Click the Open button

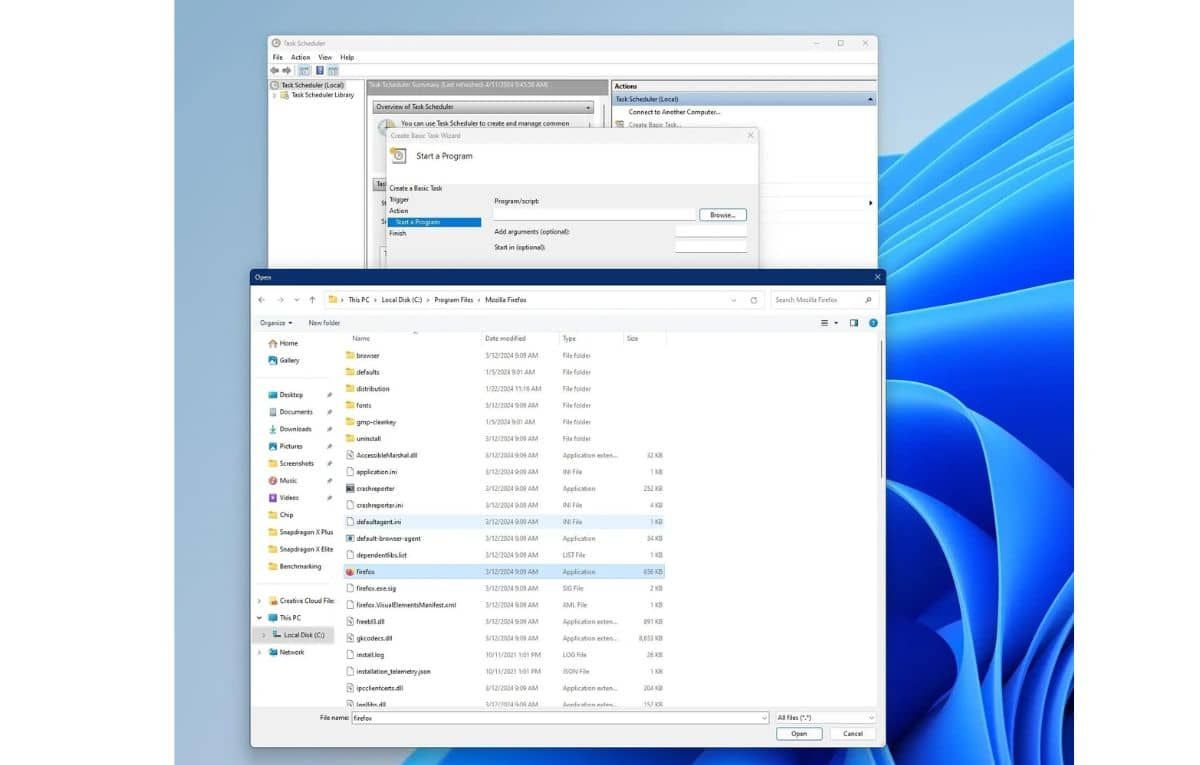click(x=799, y=733)
